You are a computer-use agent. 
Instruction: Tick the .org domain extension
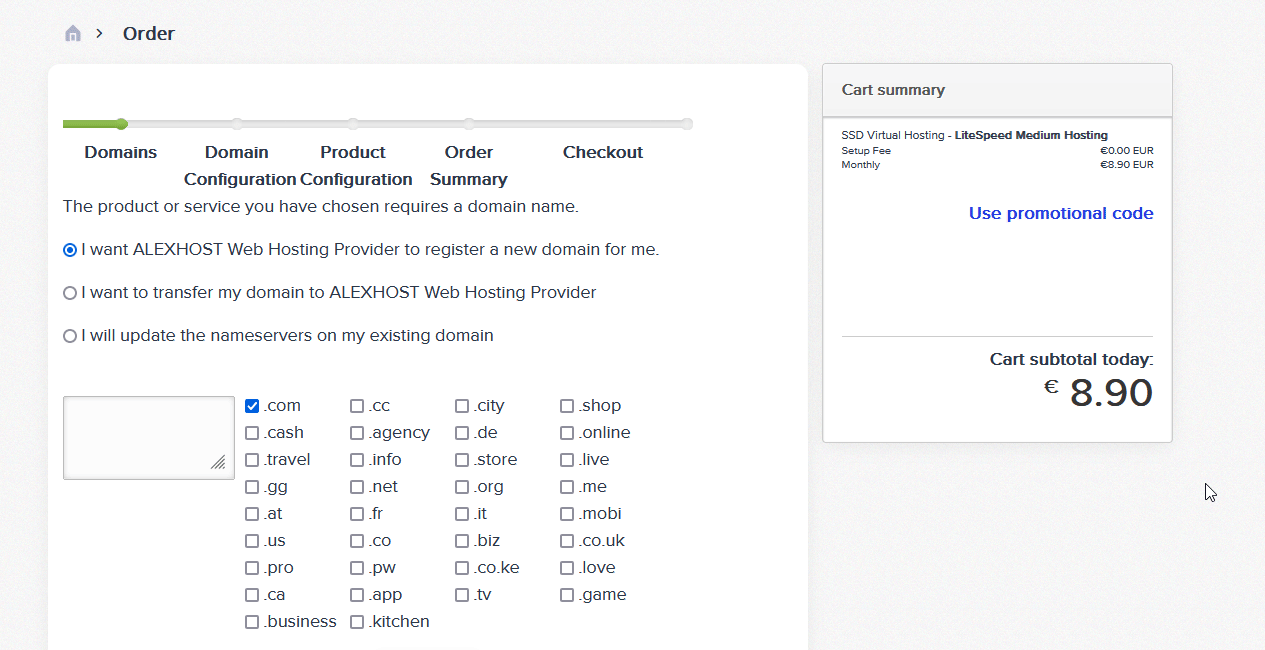462,487
